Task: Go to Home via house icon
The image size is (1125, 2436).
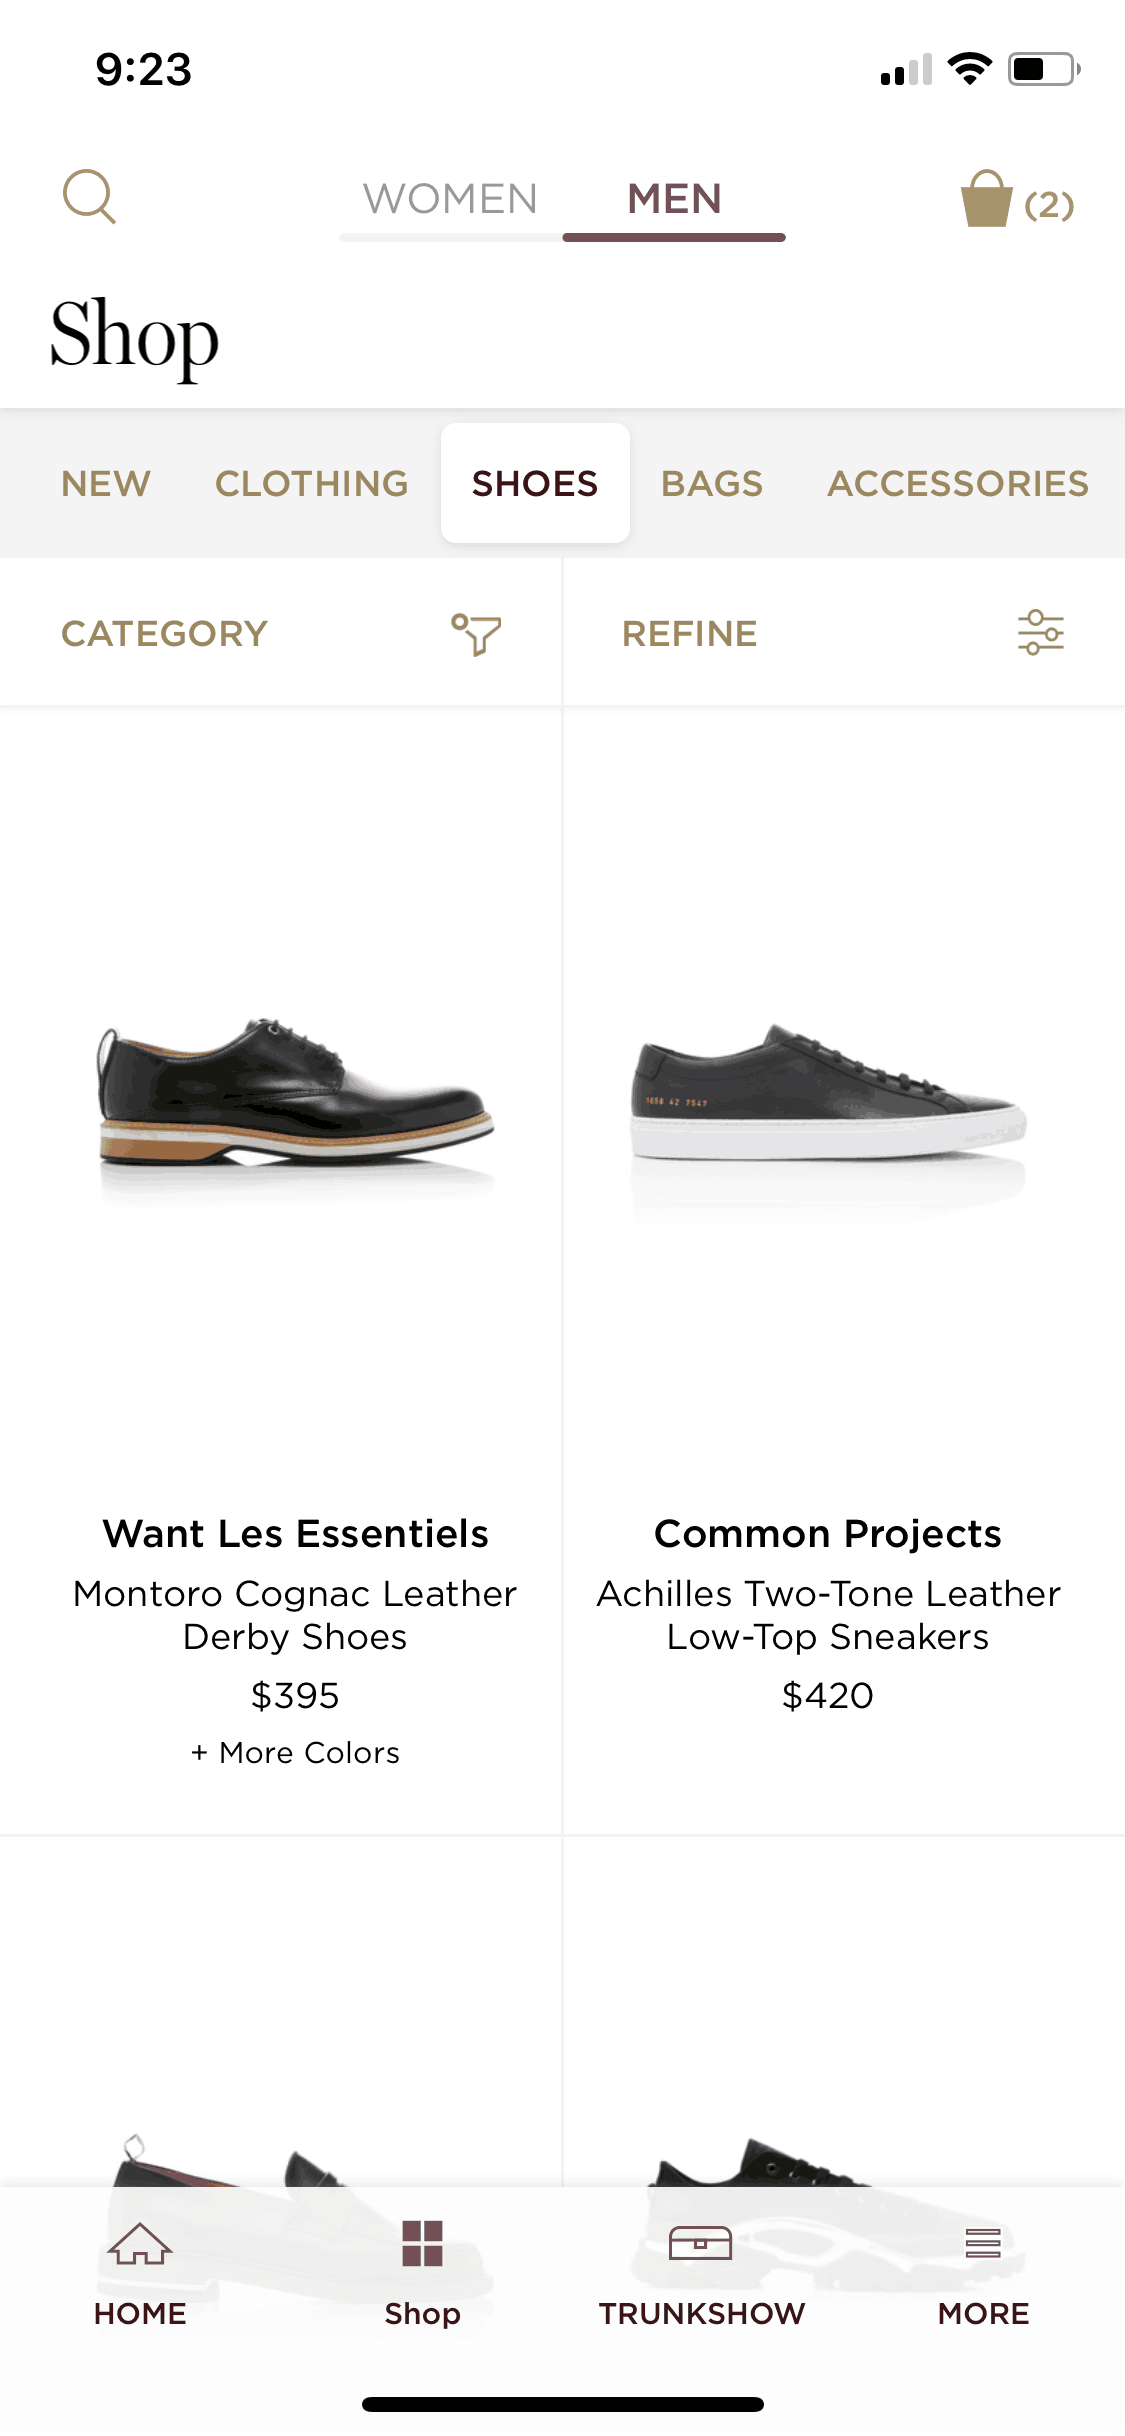Action: 140,2243
